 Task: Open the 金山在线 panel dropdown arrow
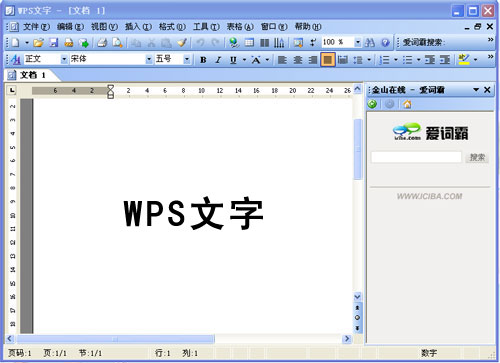(476, 89)
